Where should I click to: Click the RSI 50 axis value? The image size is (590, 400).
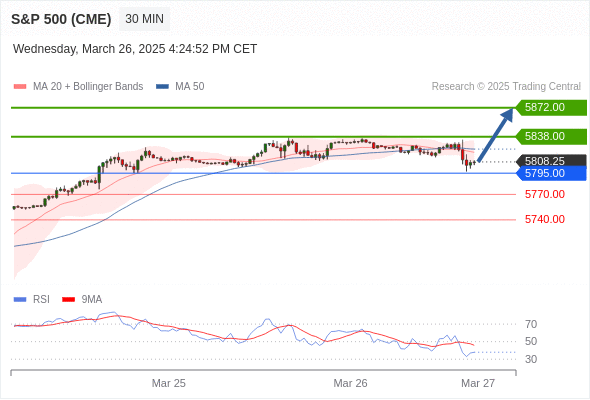(531, 341)
